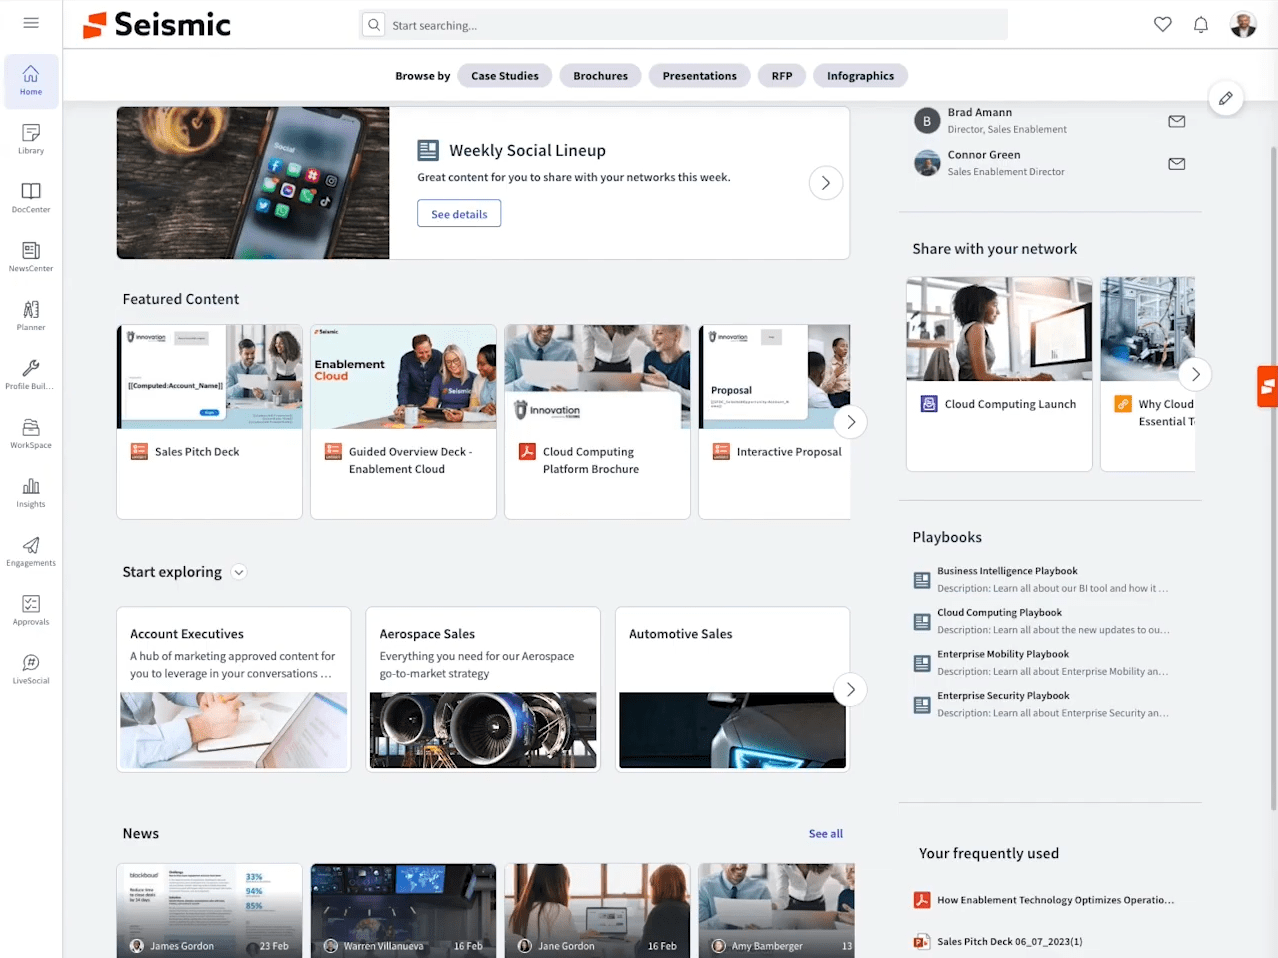Go to DocCenter in the sidebar
Screen dimensions: 1278x958
point(31,197)
